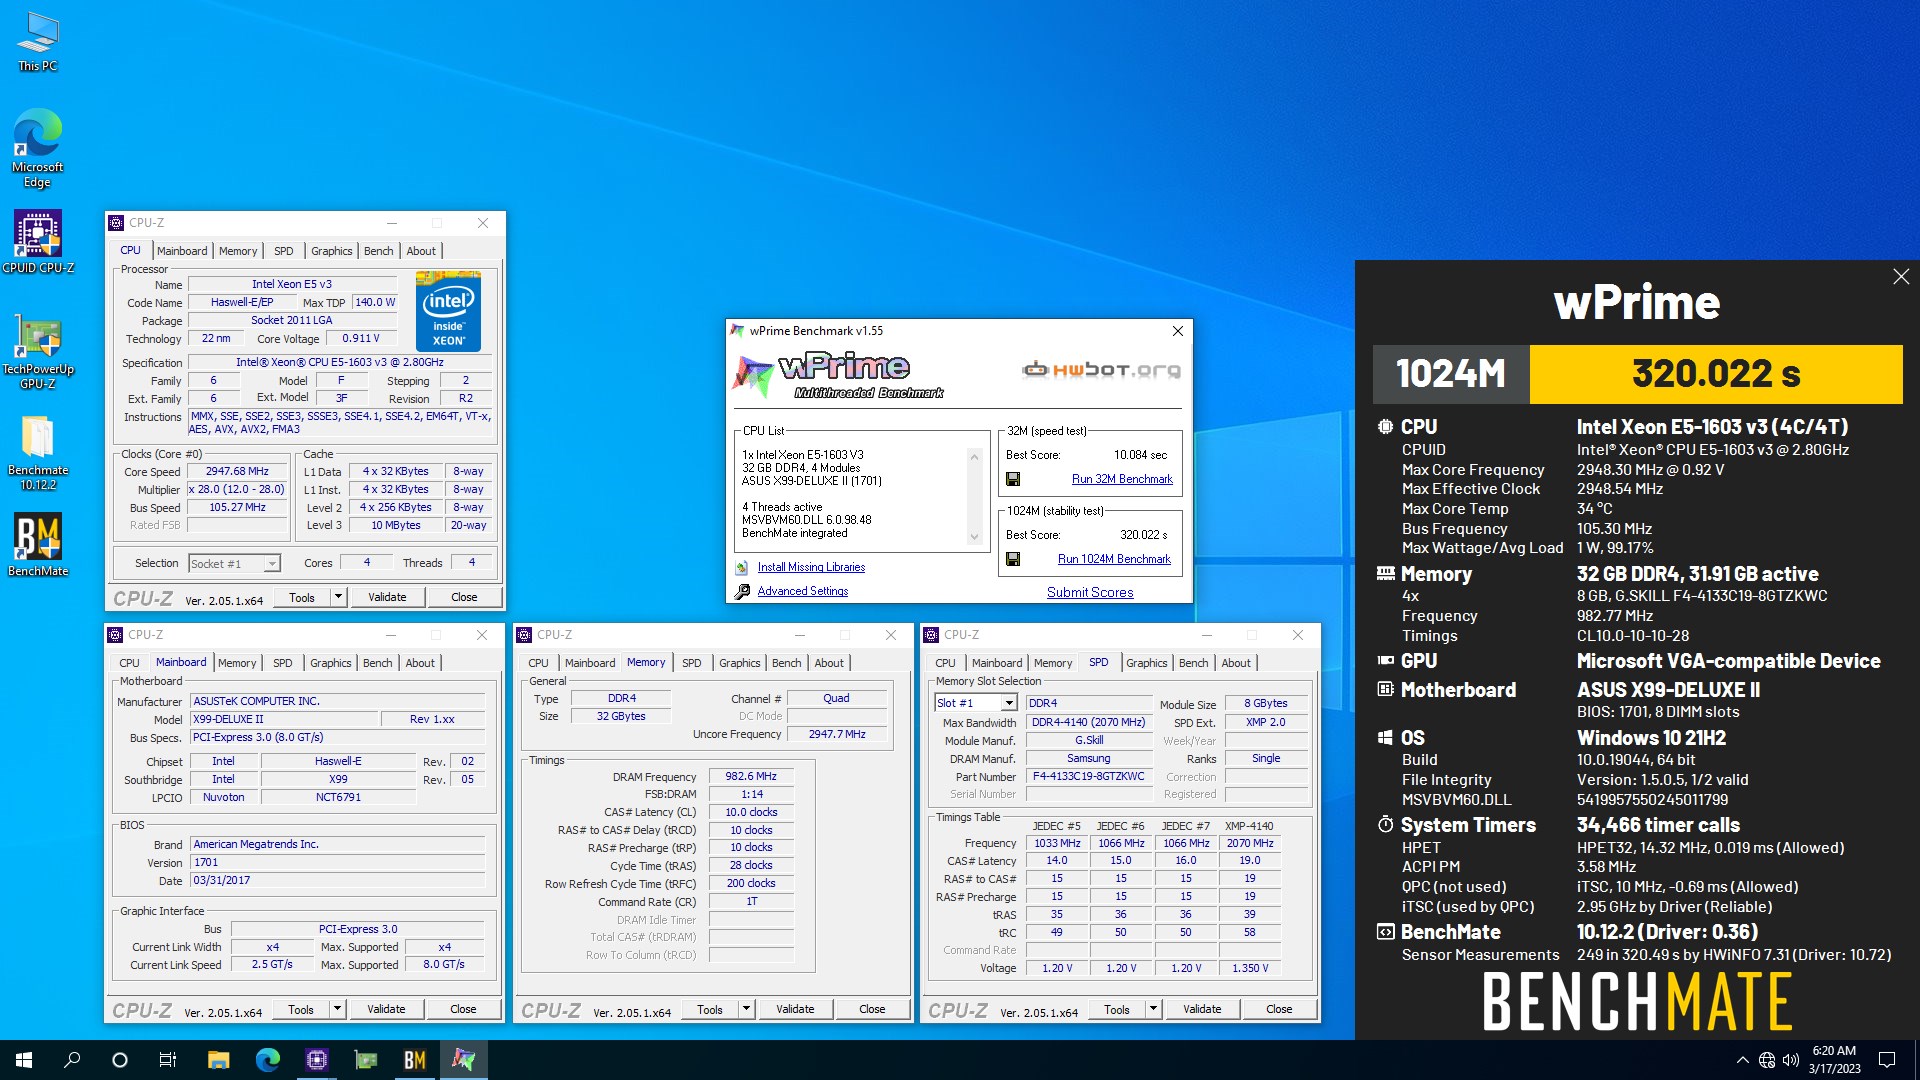Switch to CPU-Z taskbar icon
Screen dimensions: 1920x1080
pos(317,1060)
